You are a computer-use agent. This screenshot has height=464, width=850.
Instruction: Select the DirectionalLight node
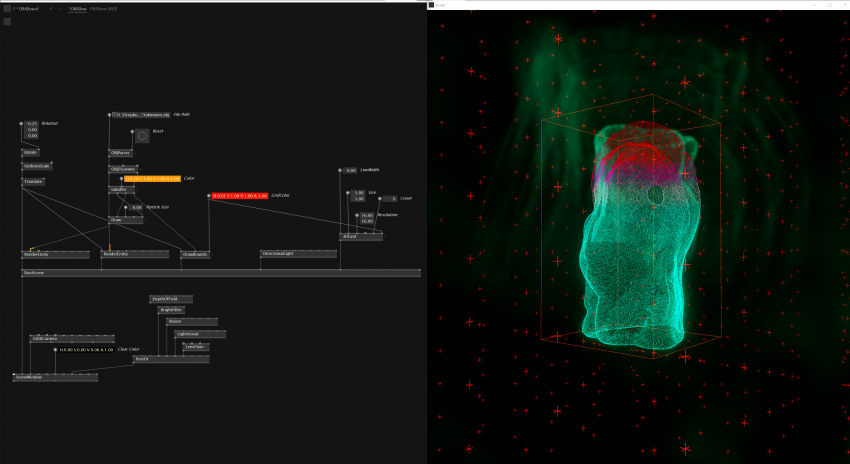coord(298,254)
